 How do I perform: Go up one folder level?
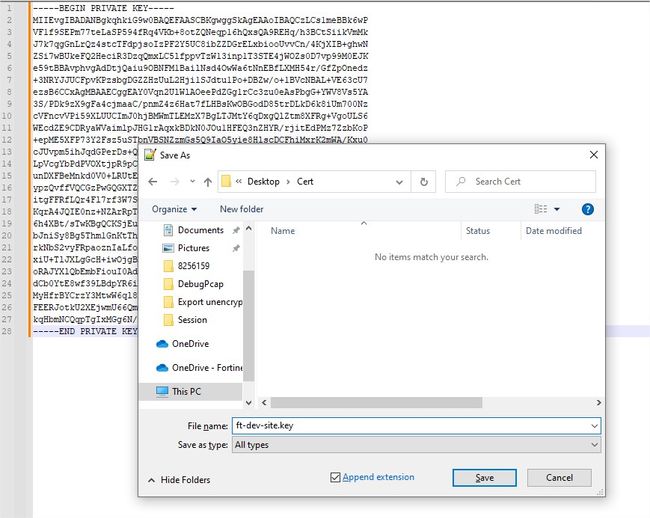coord(208,182)
